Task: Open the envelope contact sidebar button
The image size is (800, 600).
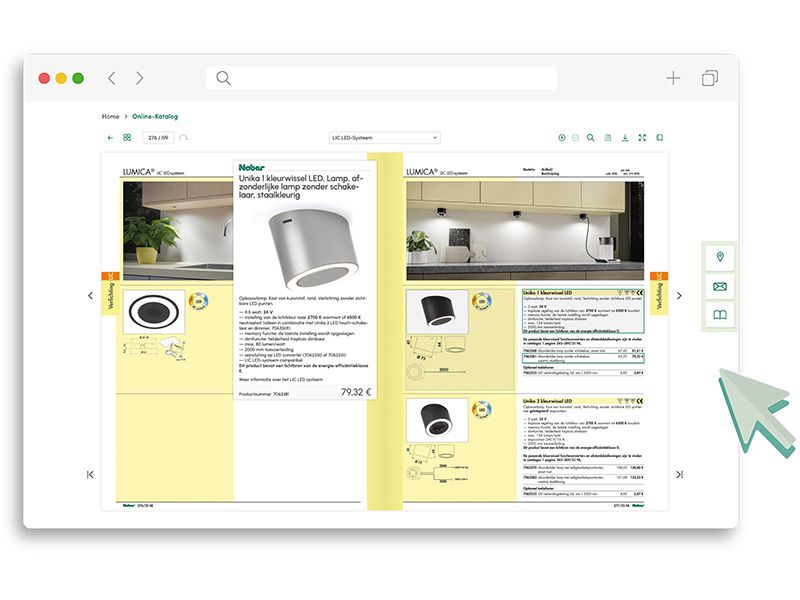Action: pos(720,286)
